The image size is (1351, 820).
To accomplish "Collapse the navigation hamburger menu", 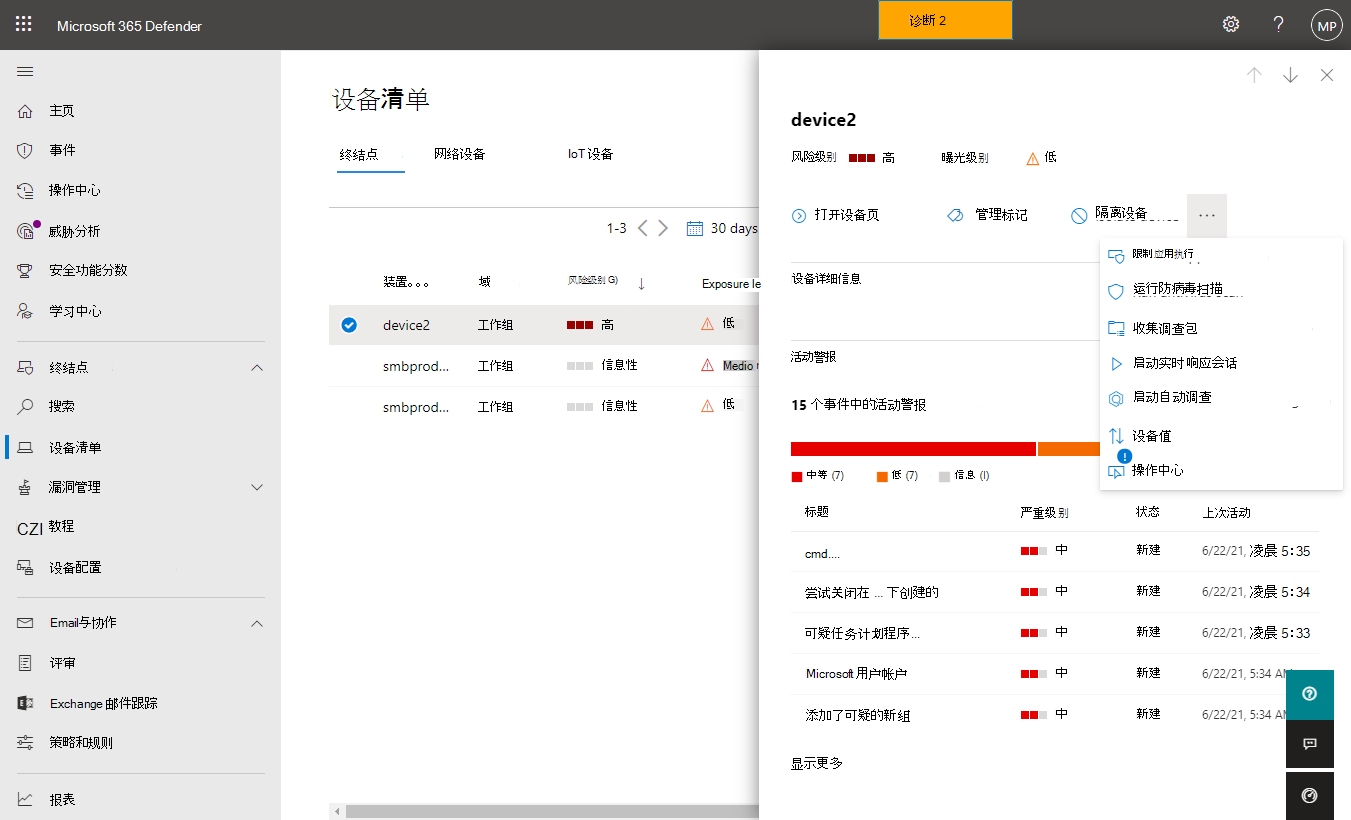I will (x=25, y=71).
